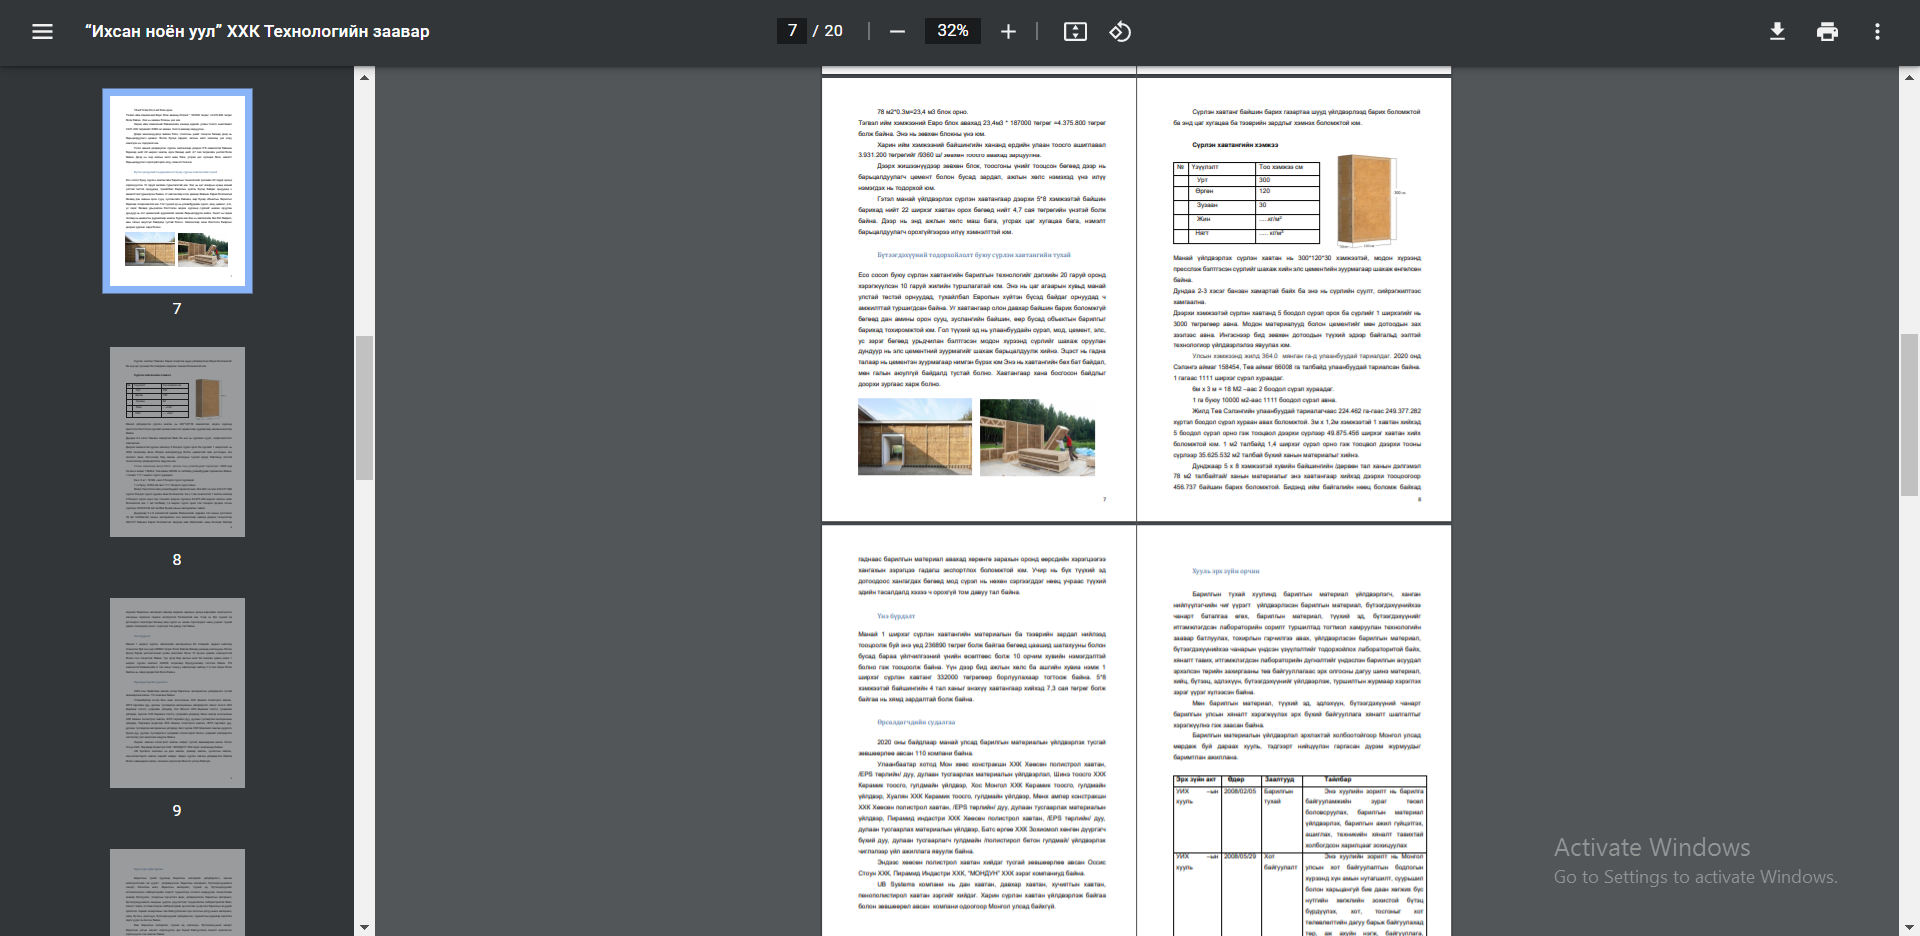1920x936 pixels.
Task: Jump to the page 9 thumbnail
Action: click(x=177, y=693)
